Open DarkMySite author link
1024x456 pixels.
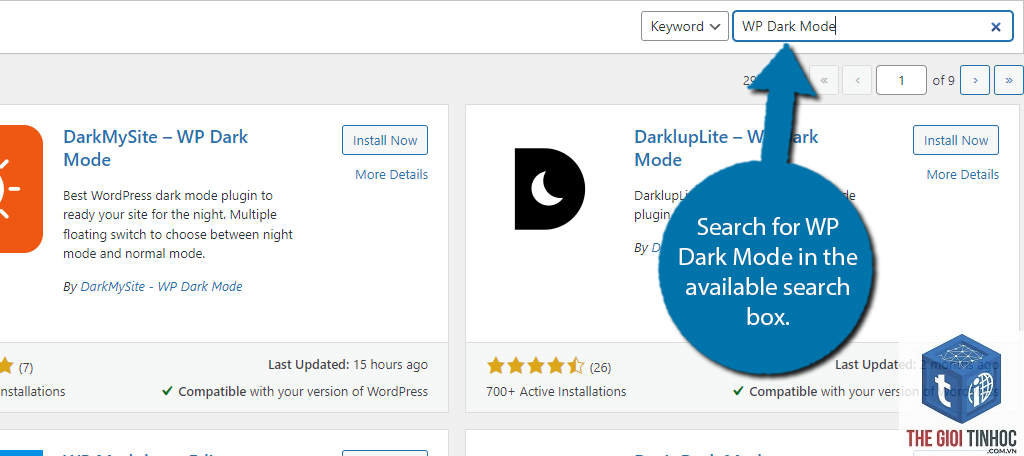161,286
